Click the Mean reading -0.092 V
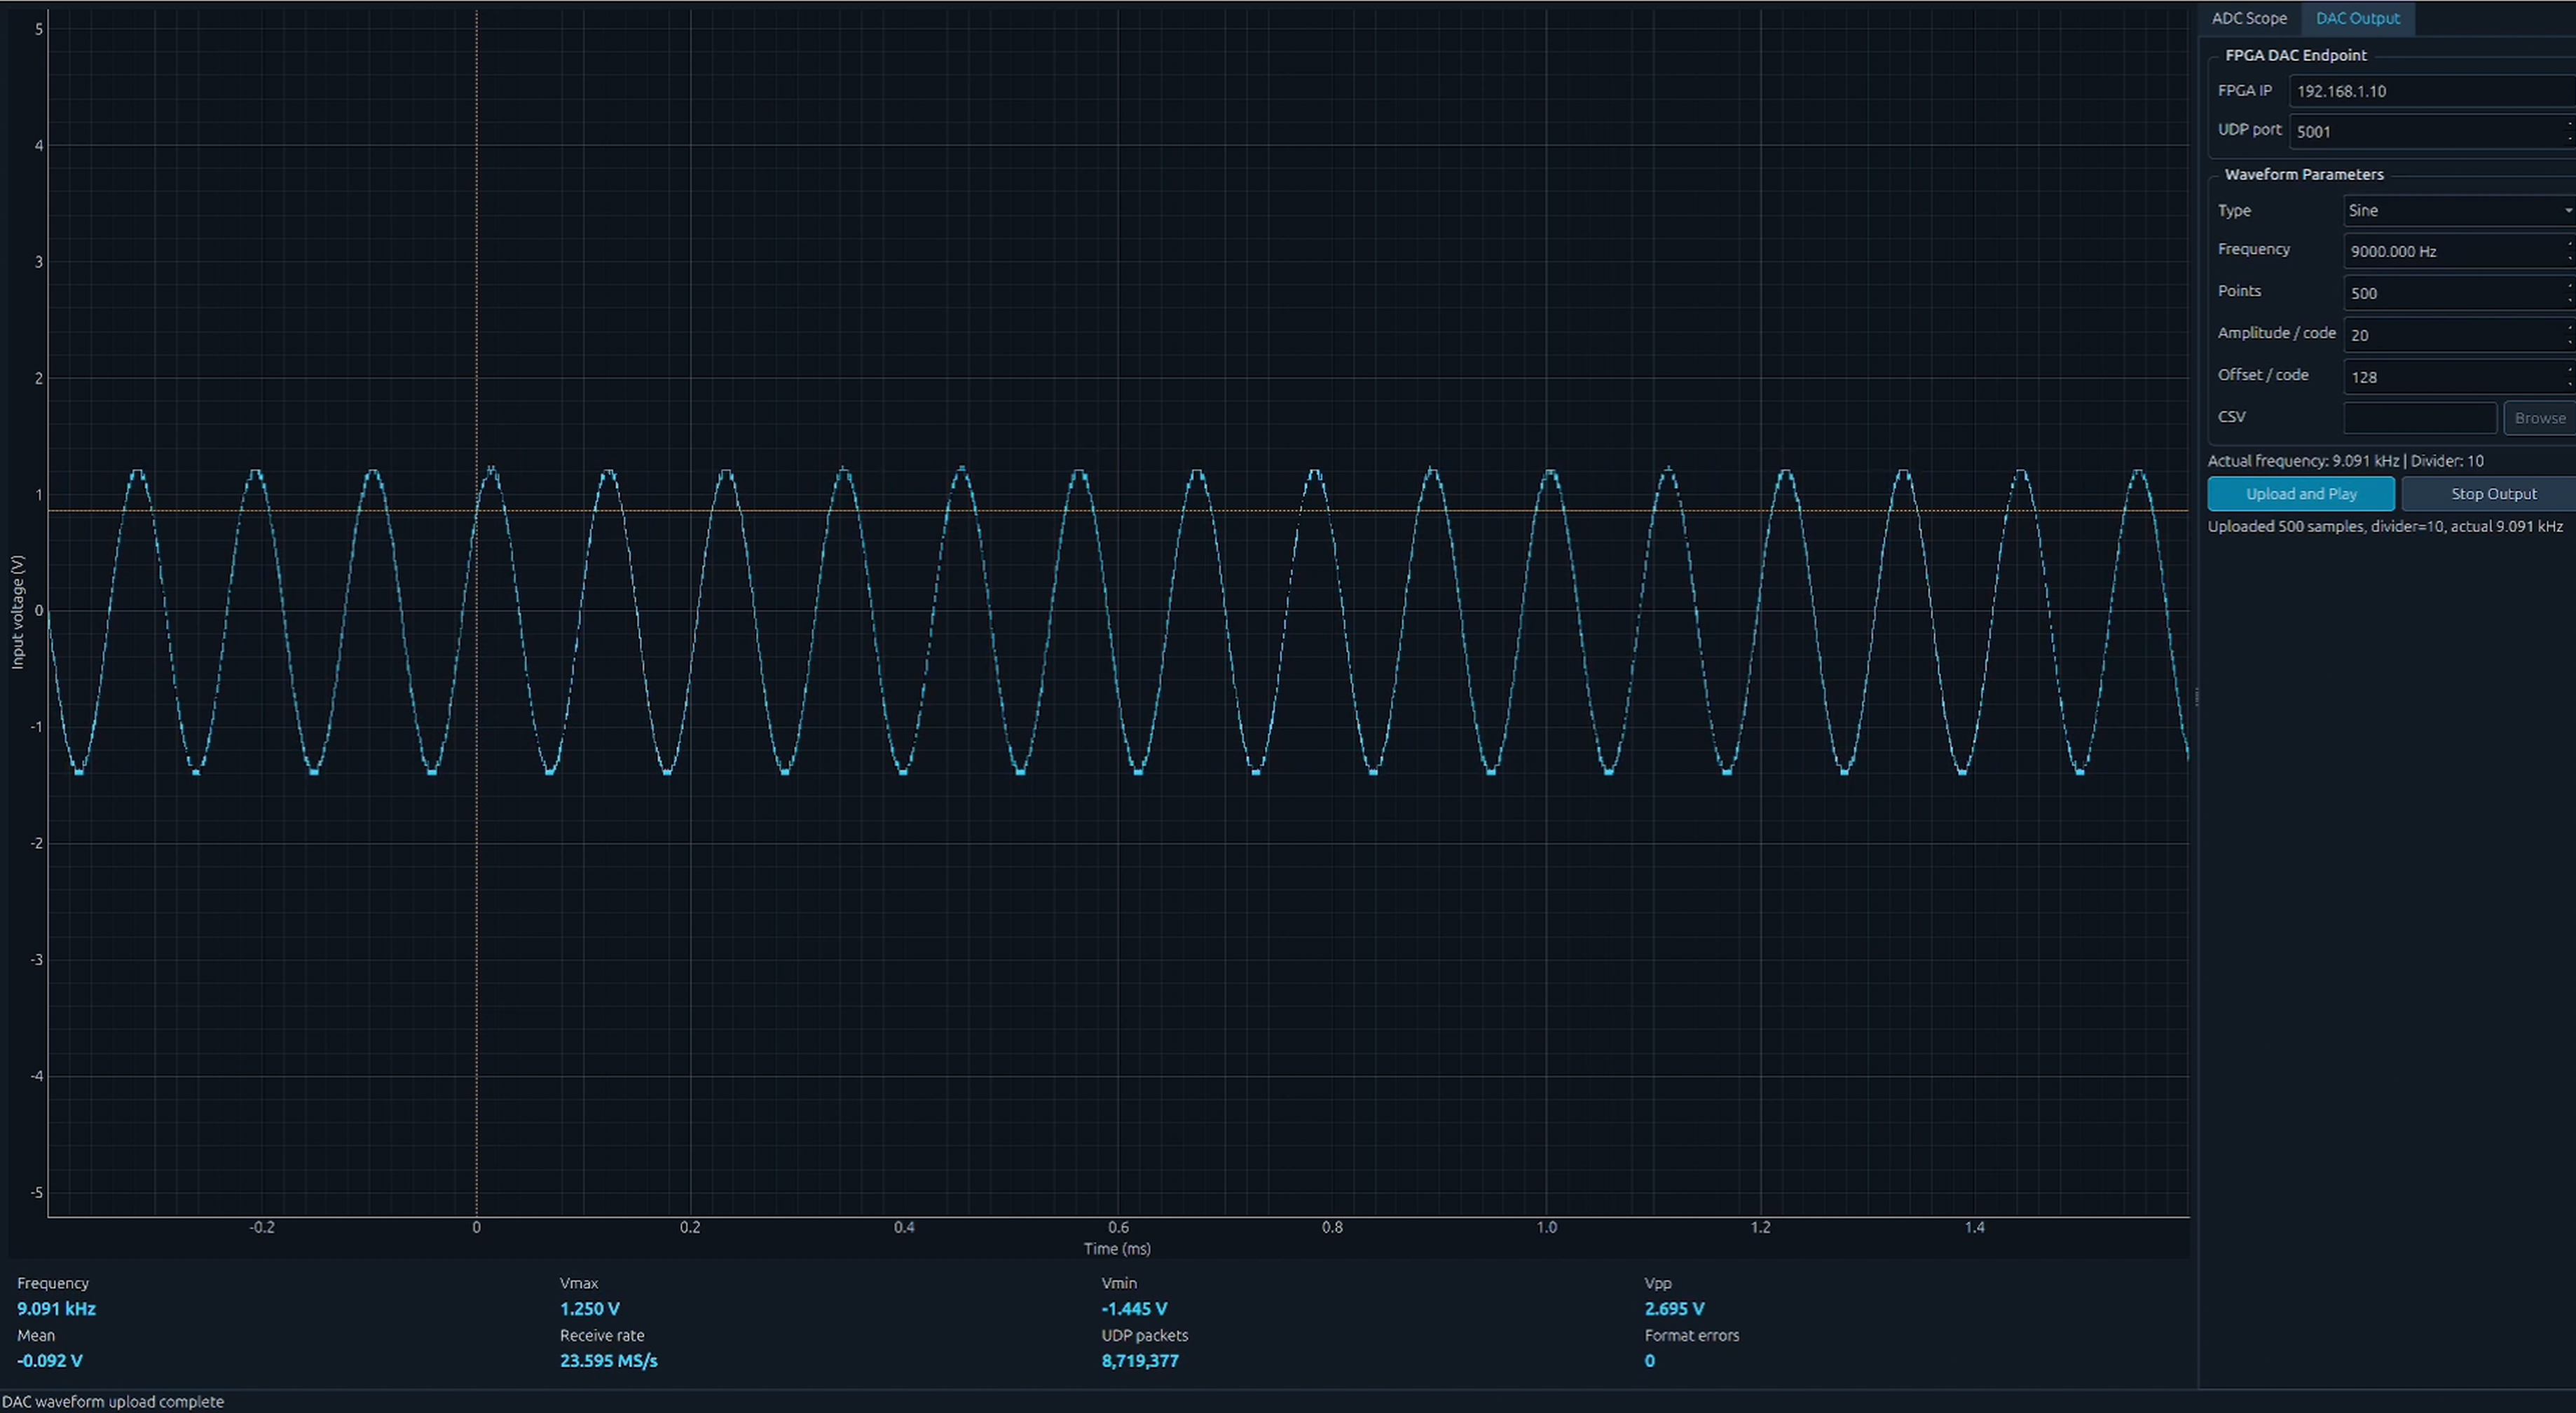Image resolution: width=2576 pixels, height=1413 pixels. click(50, 1361)
